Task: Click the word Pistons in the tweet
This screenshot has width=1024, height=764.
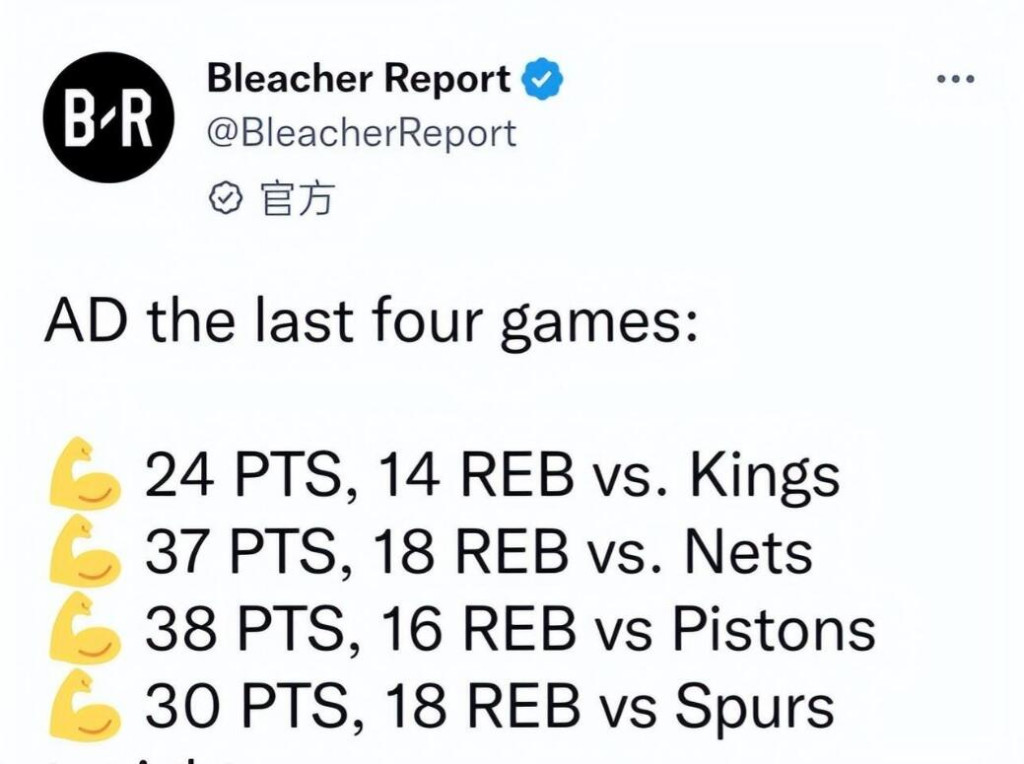Action: (x=774, y=628)
